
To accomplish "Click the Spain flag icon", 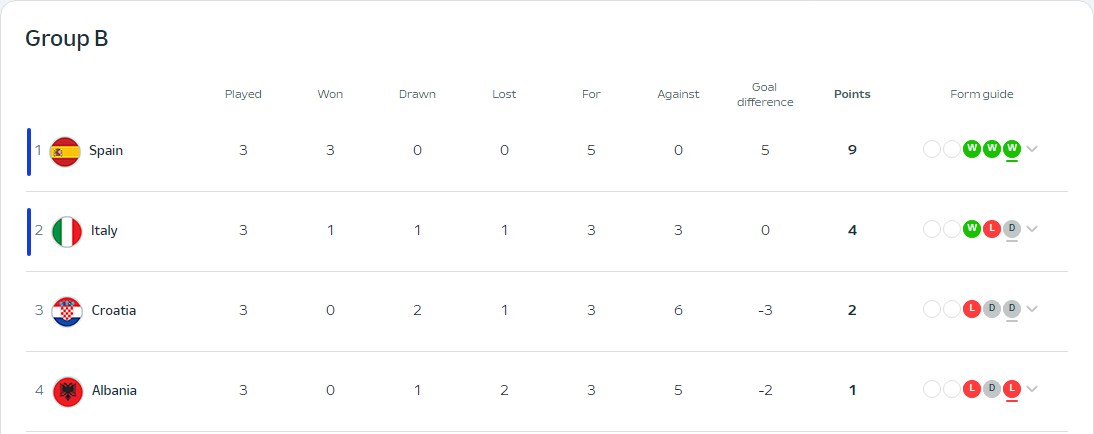I will pyautogui.click(x=65, y=151).
